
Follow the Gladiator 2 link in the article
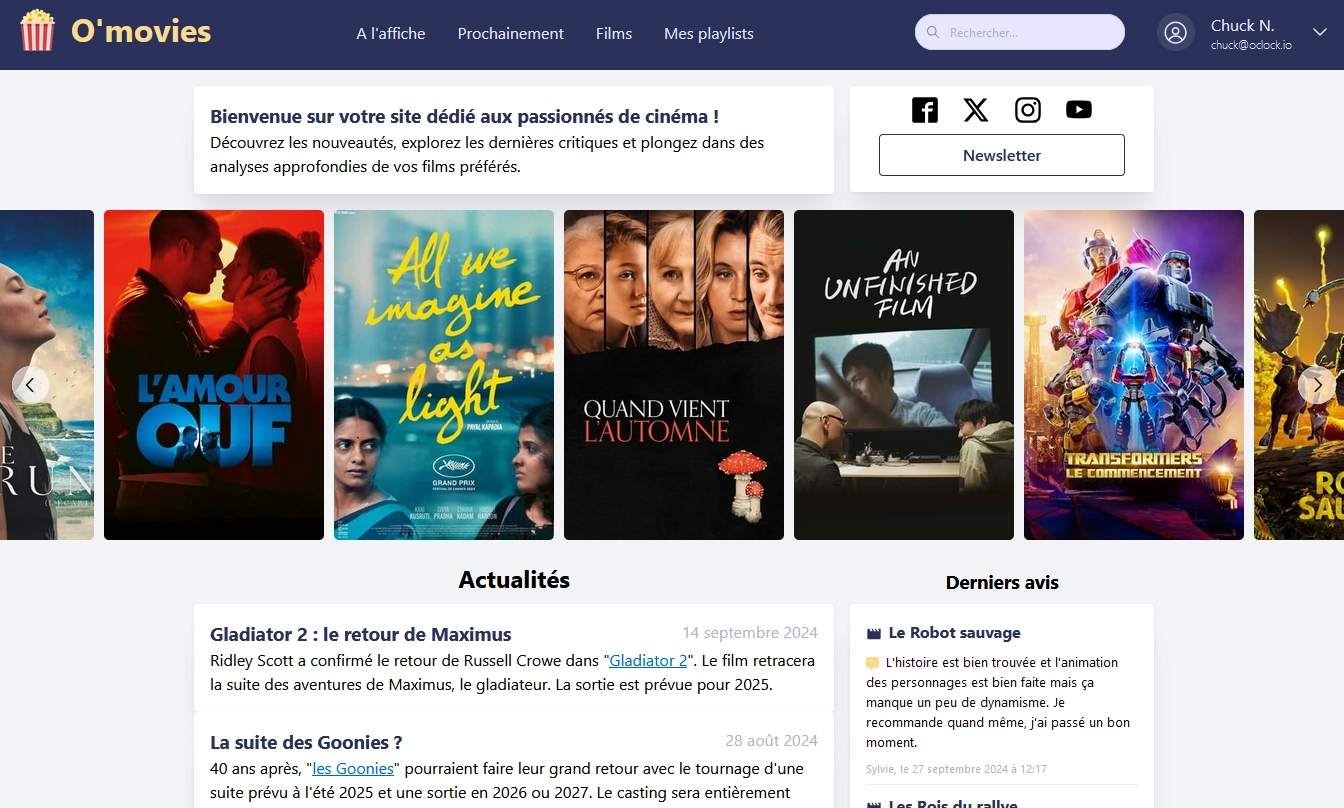[x=649, y=661]
